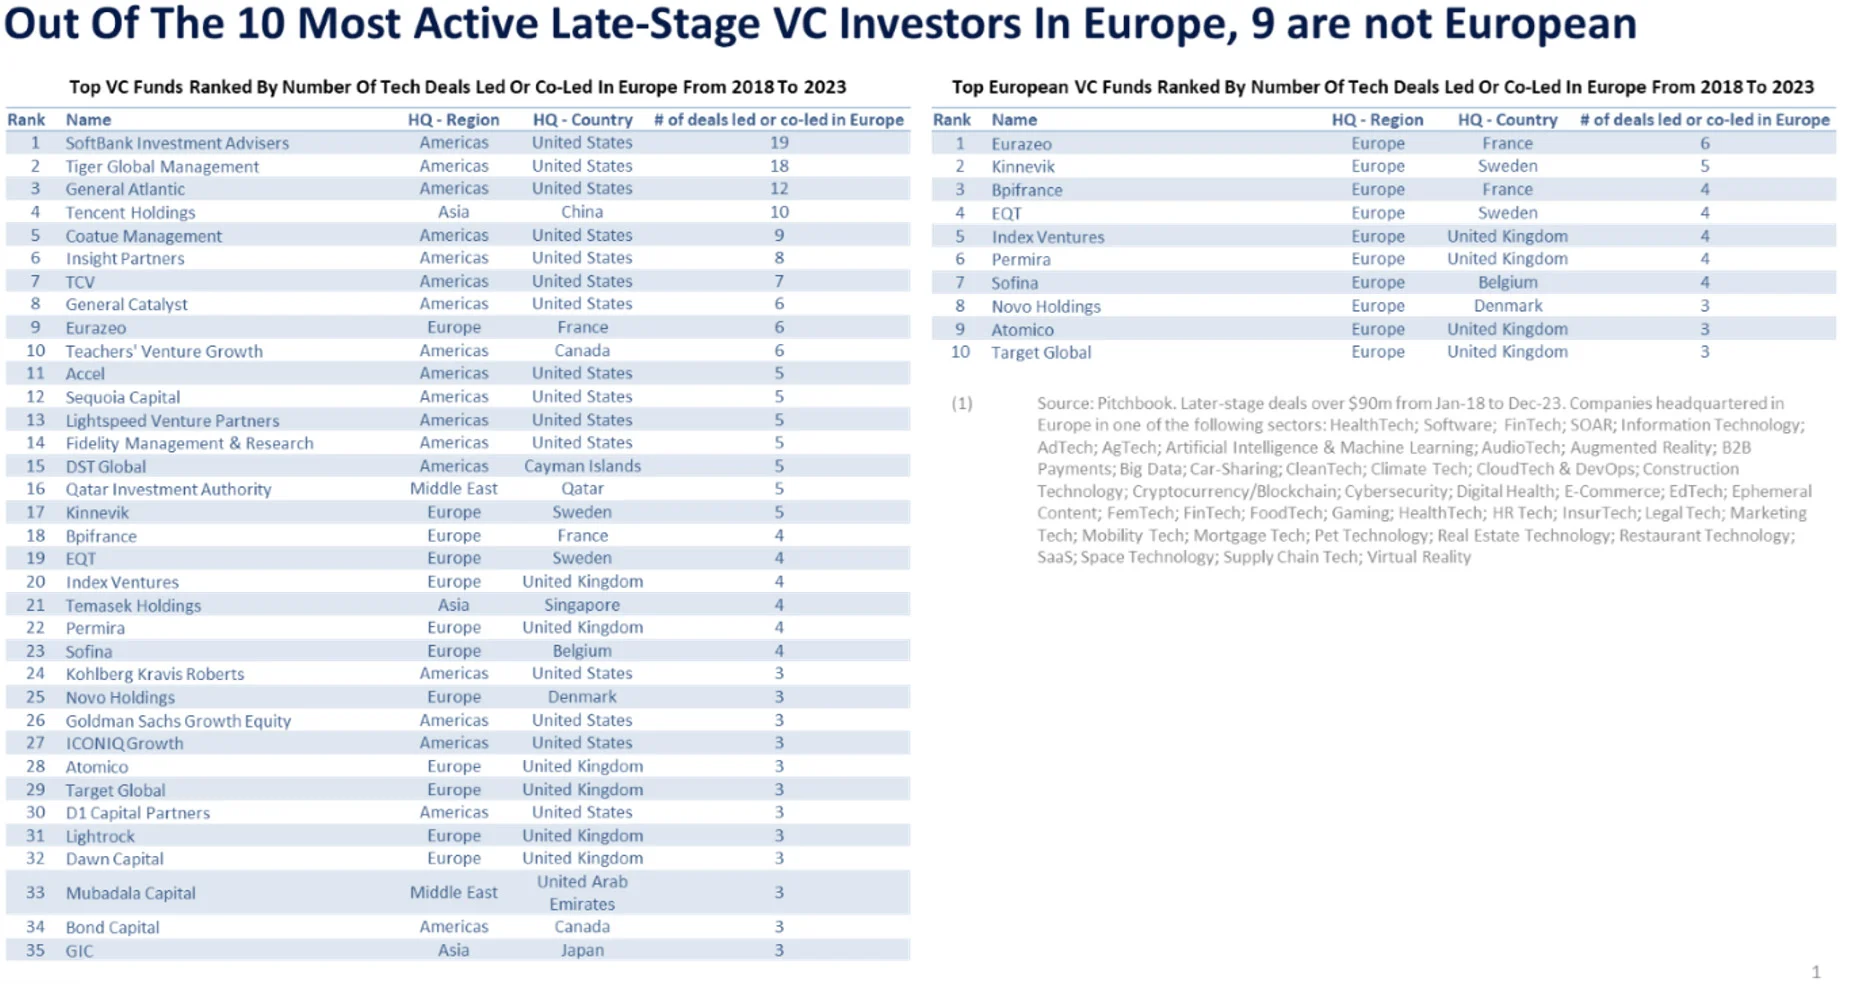This screenshot has height=997, width=1868.
Task: Click the Temasek Holdings name cell
Action: [133, 605]
